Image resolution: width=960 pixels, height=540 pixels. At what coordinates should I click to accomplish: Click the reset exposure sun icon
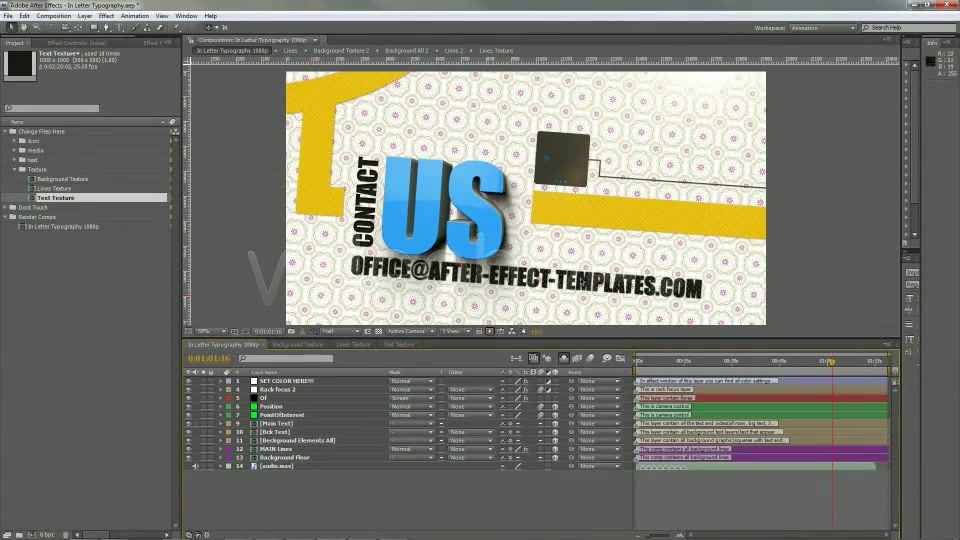click(523, 331)
